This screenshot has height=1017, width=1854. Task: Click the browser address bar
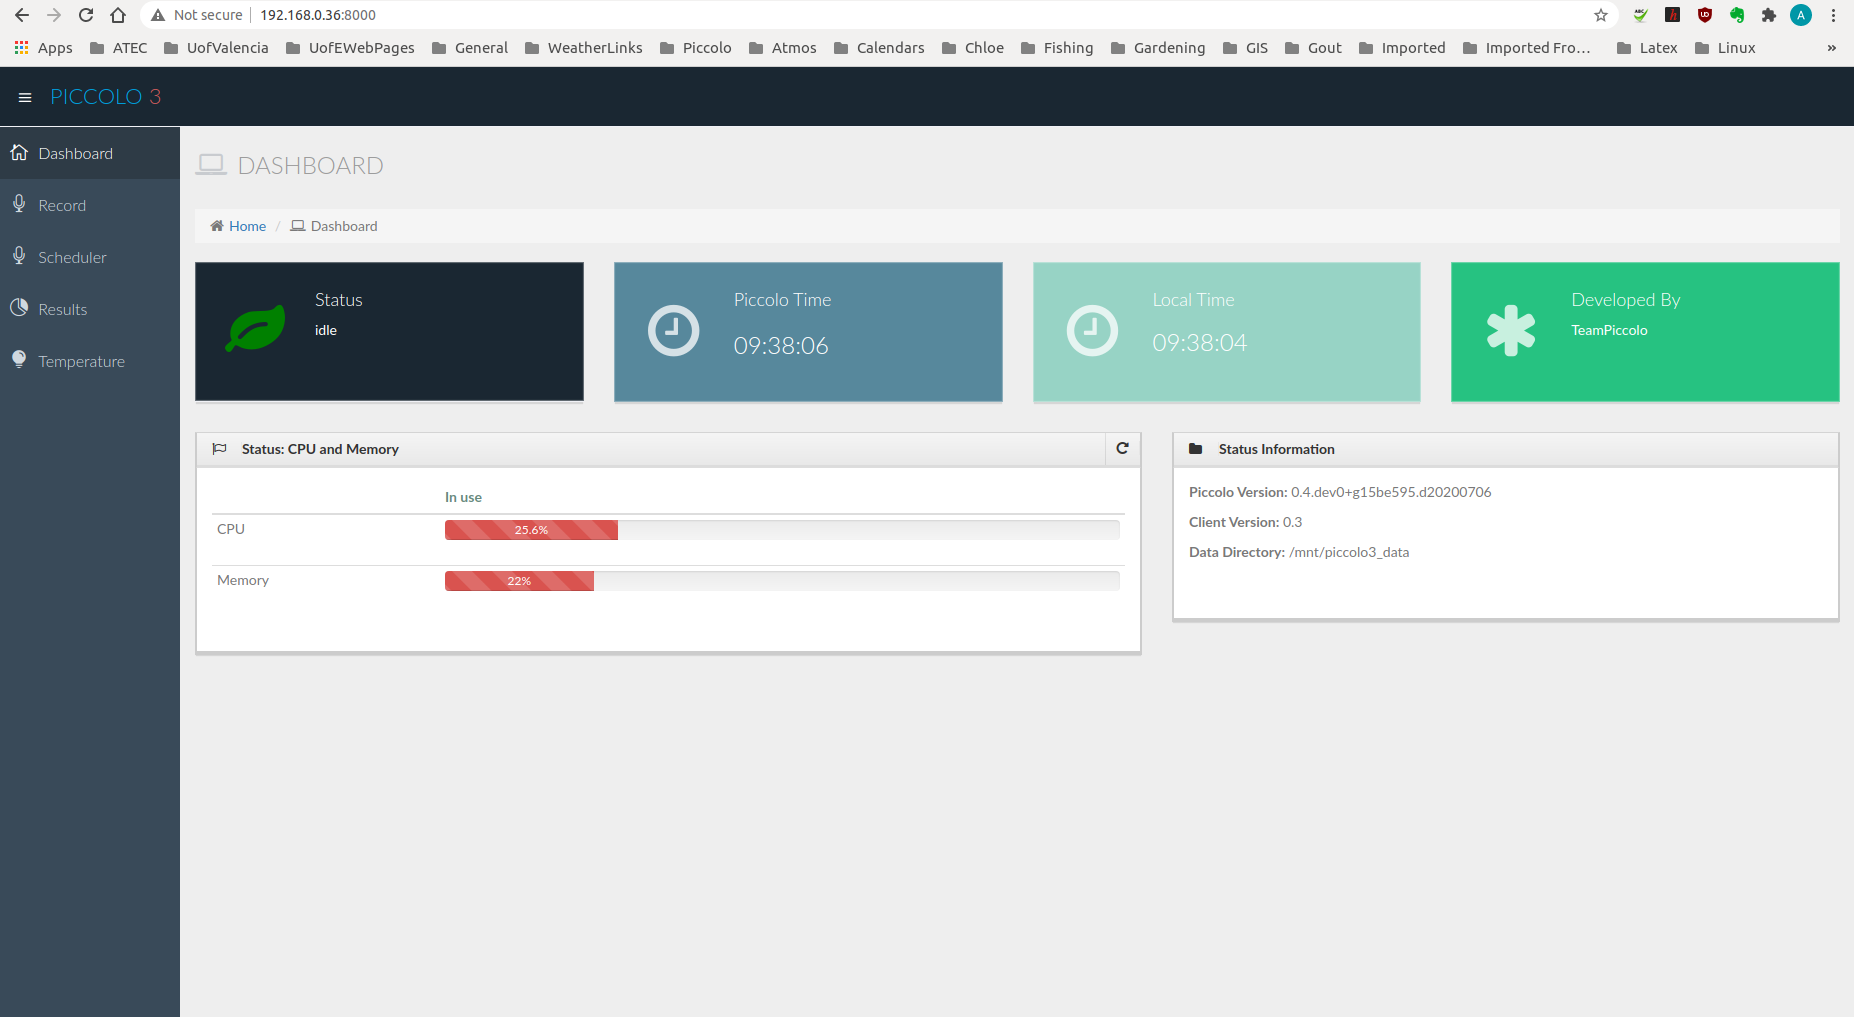tap(317, 15)
